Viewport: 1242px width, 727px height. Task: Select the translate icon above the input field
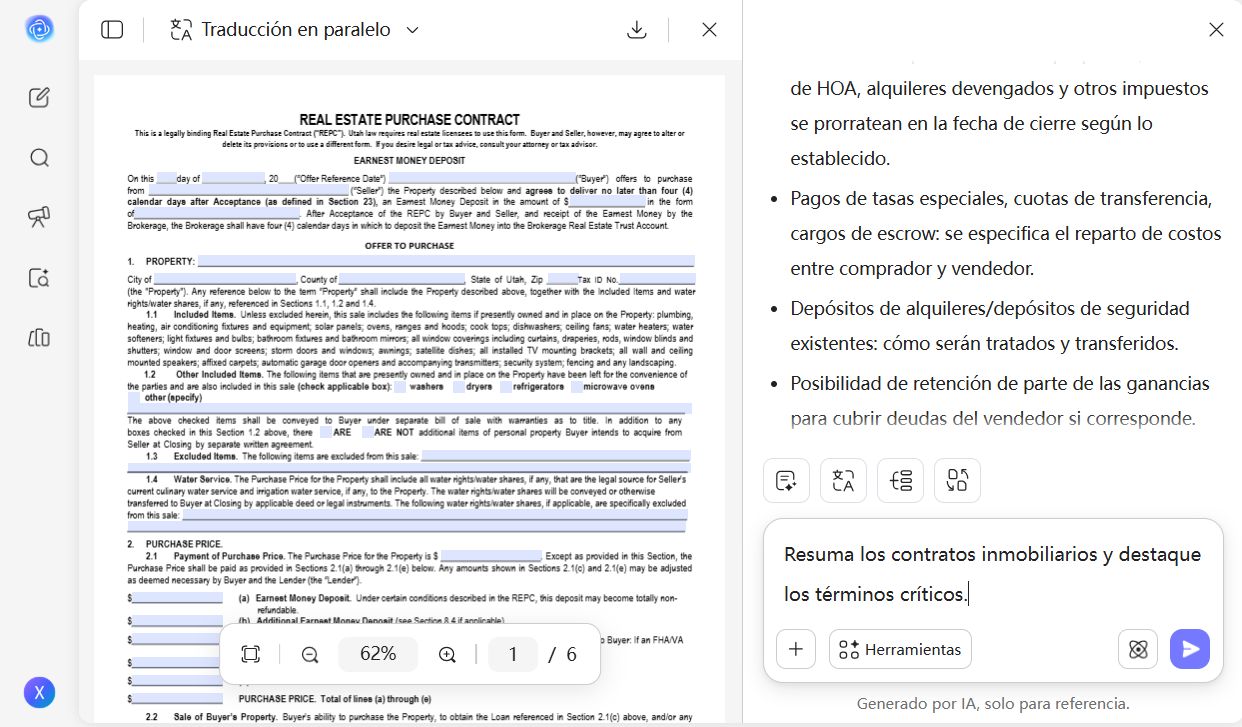click(x=843, y=480)
